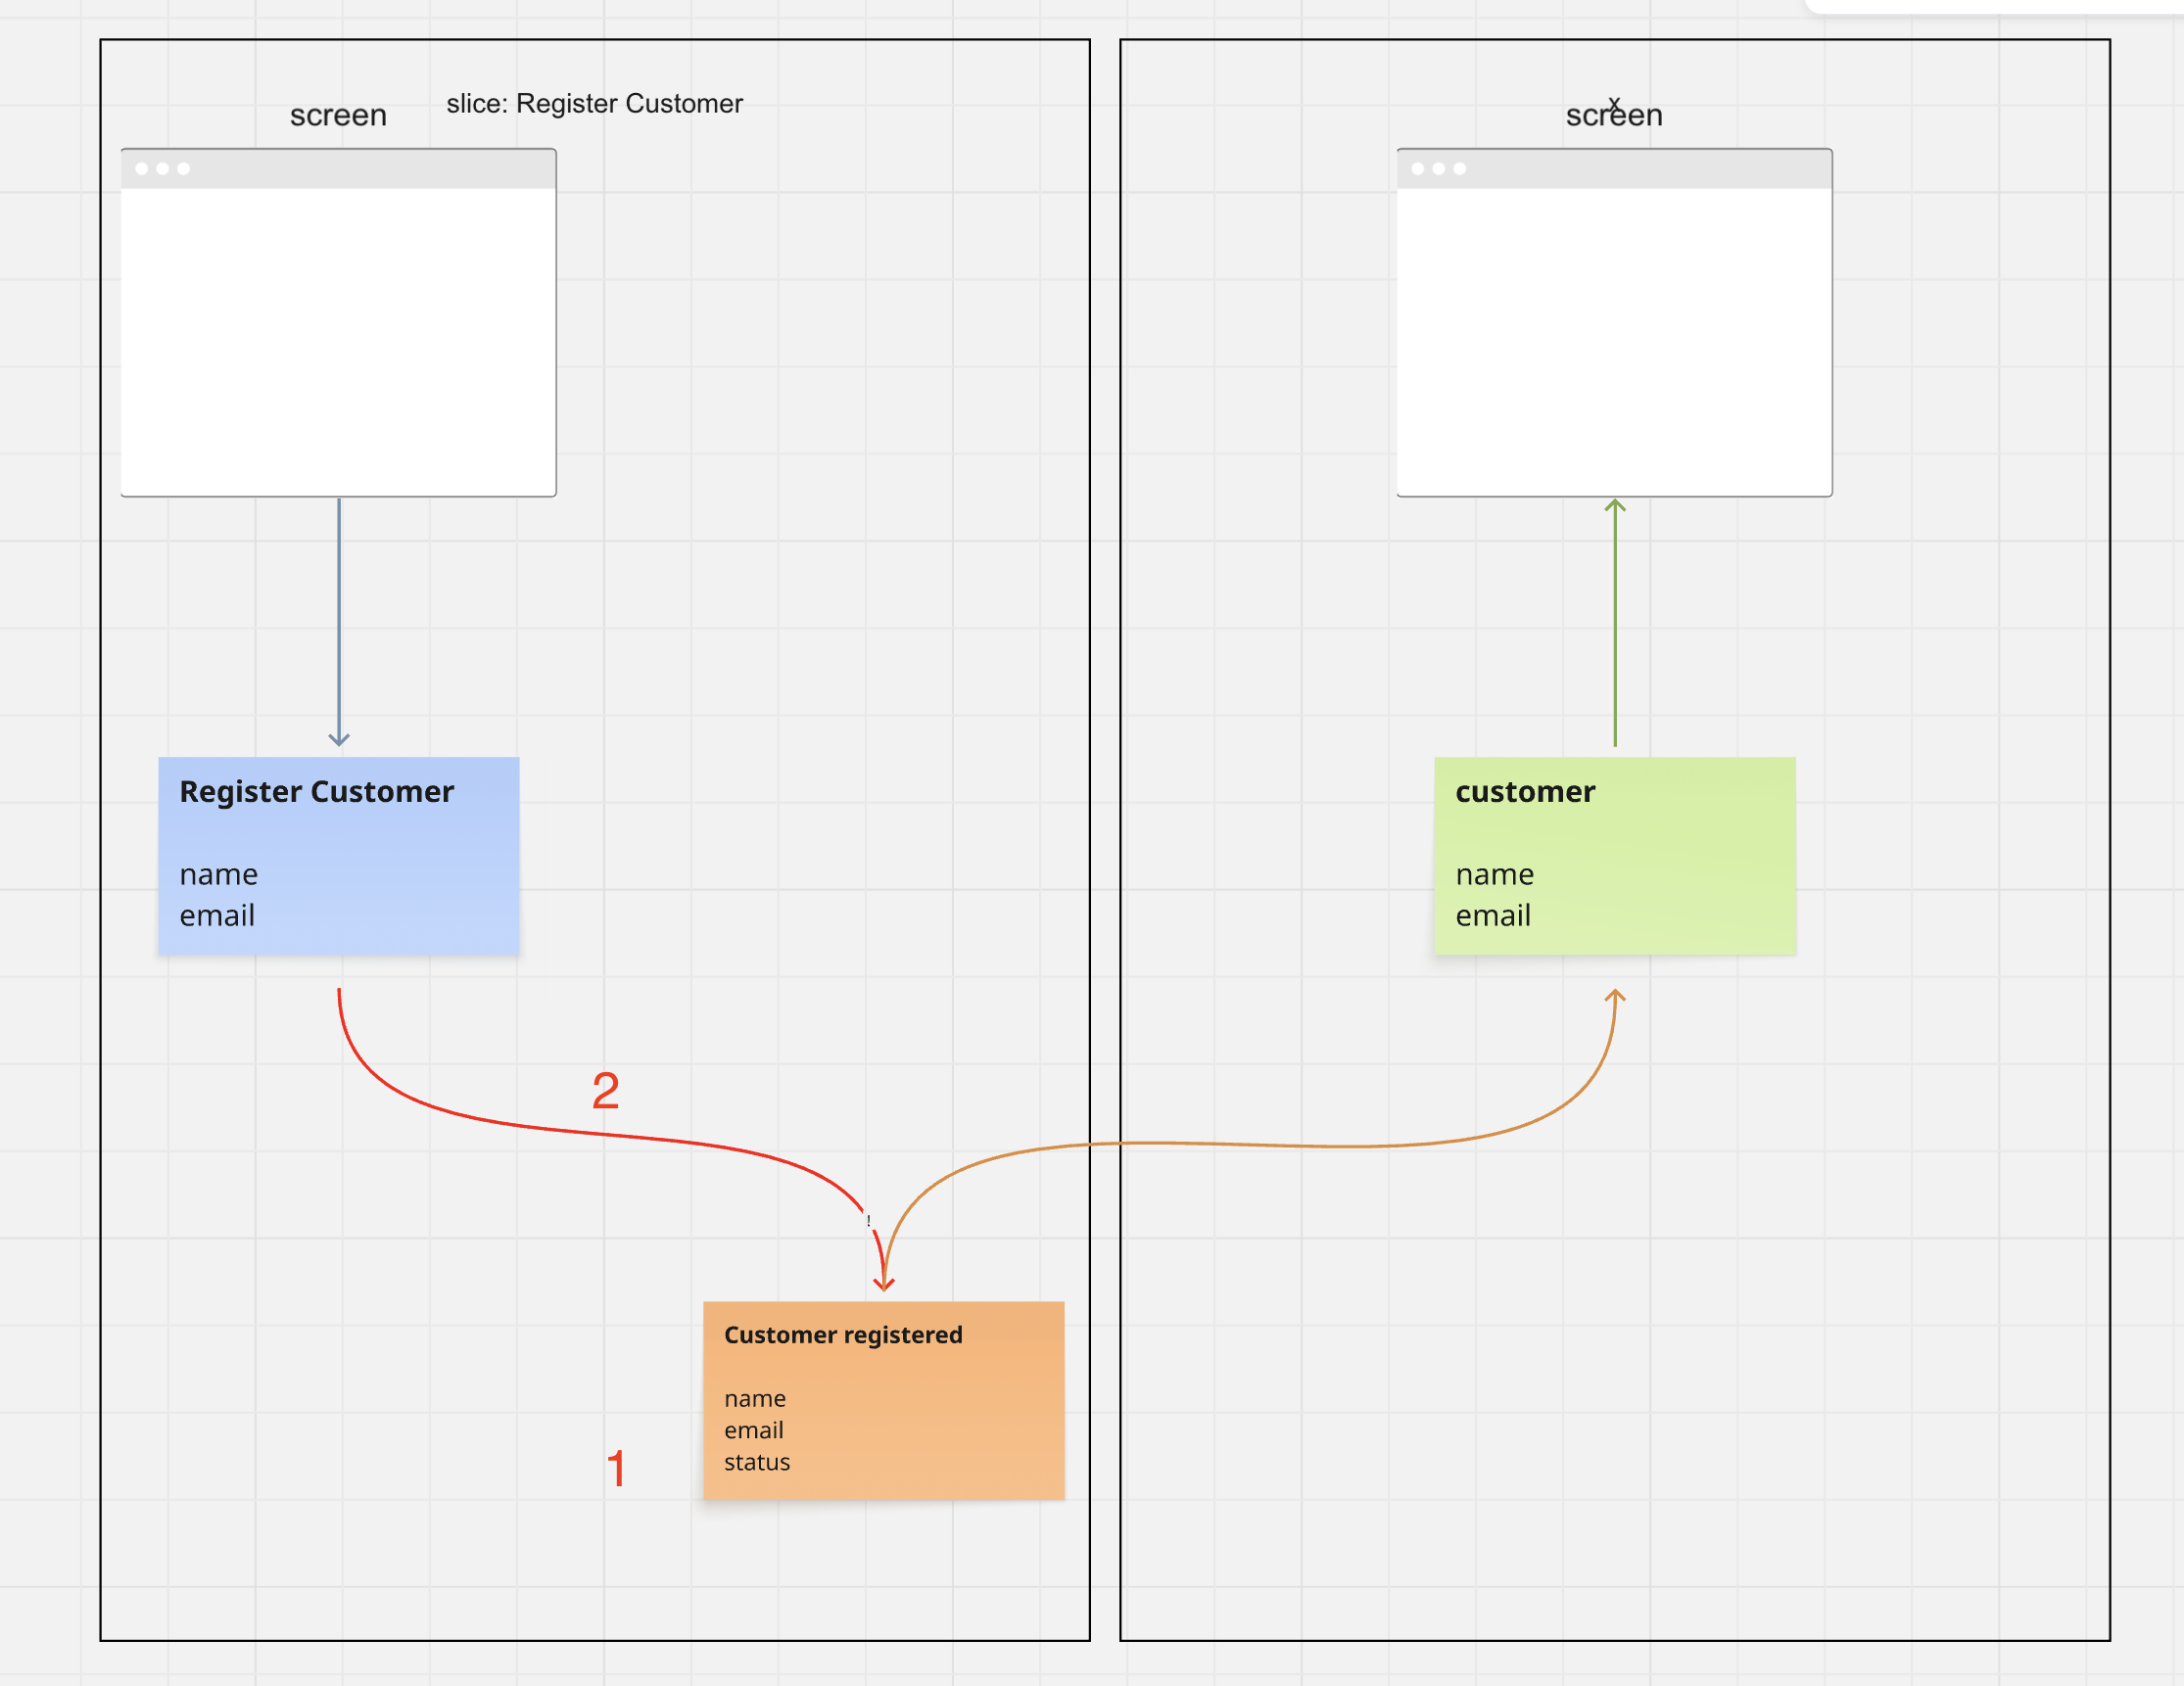Click the 'slice: Register Customer' text label
Viewport: 2184px width, 1686px height.
(594, 104)
